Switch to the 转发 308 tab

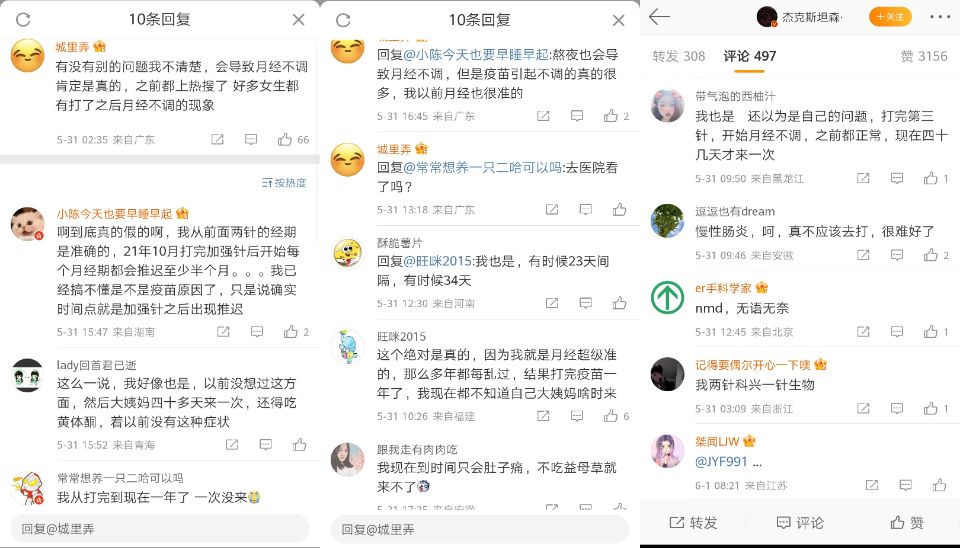point(678,56)
